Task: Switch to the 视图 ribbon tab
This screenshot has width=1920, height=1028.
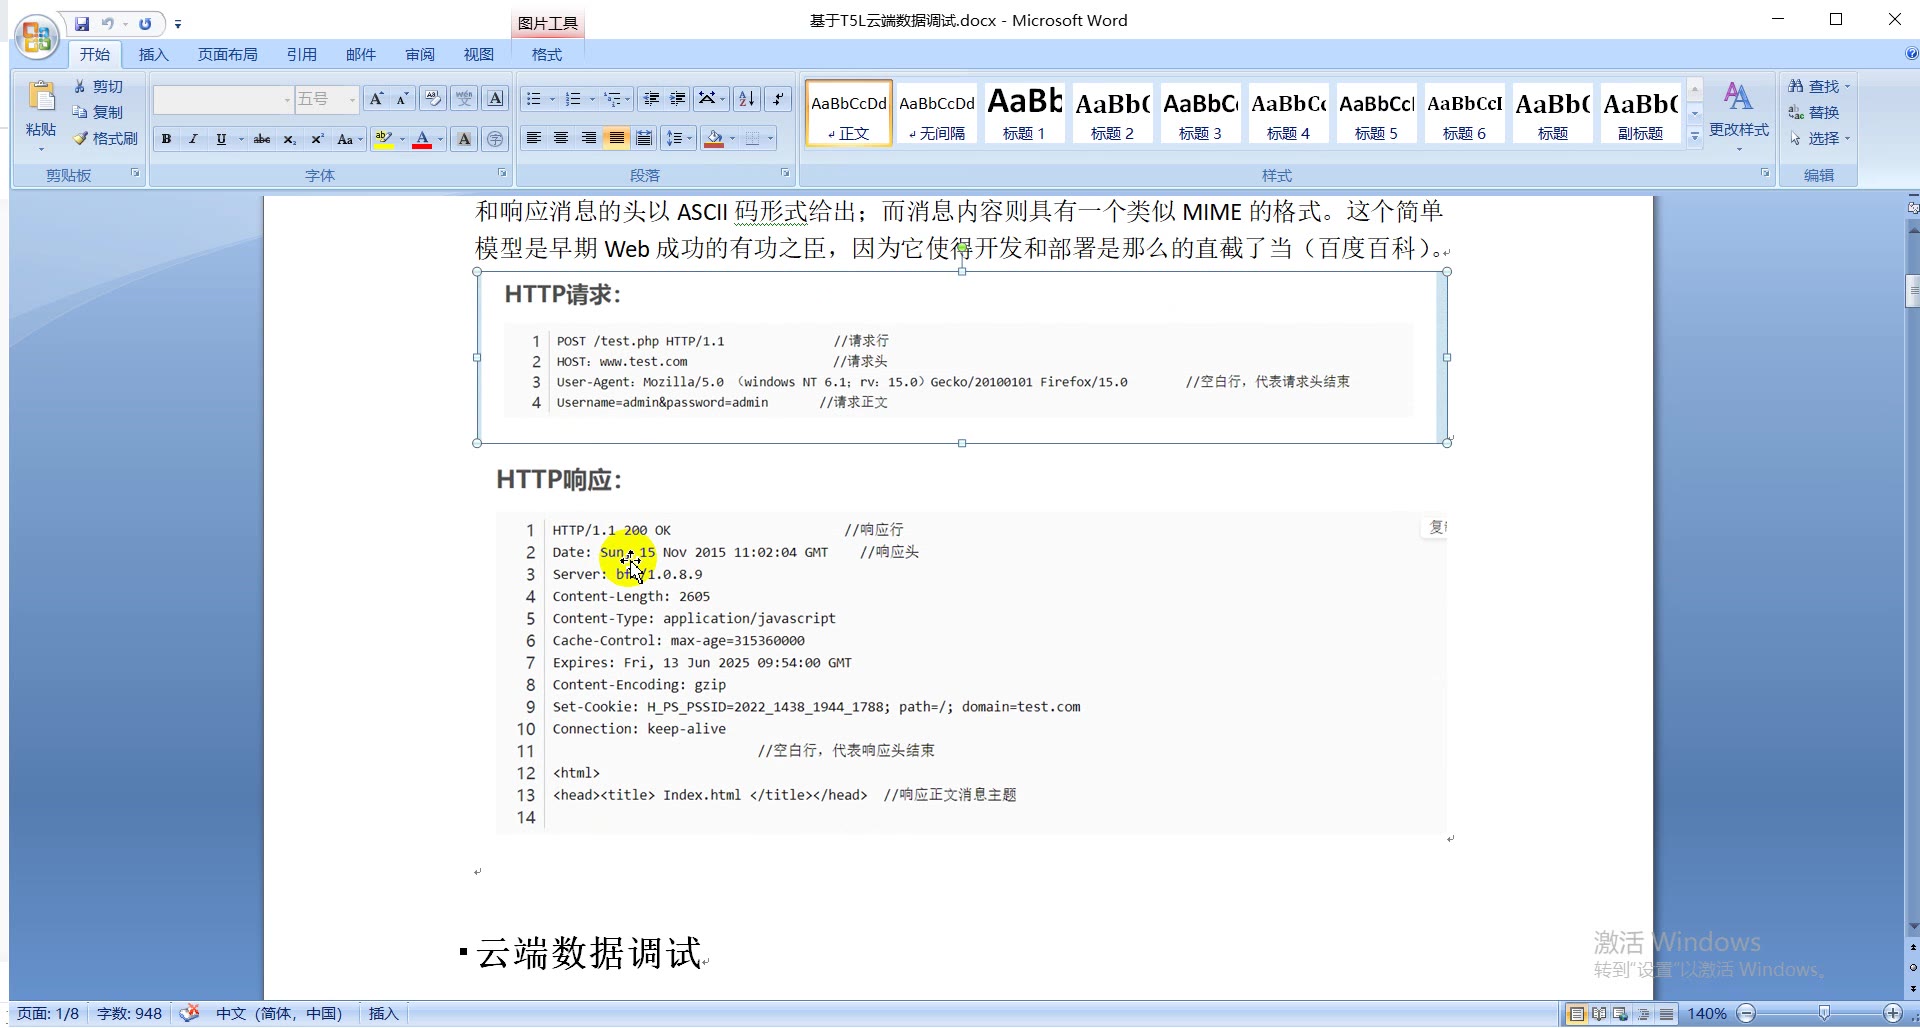Action: pyautogui.click(x=478, y=54)
